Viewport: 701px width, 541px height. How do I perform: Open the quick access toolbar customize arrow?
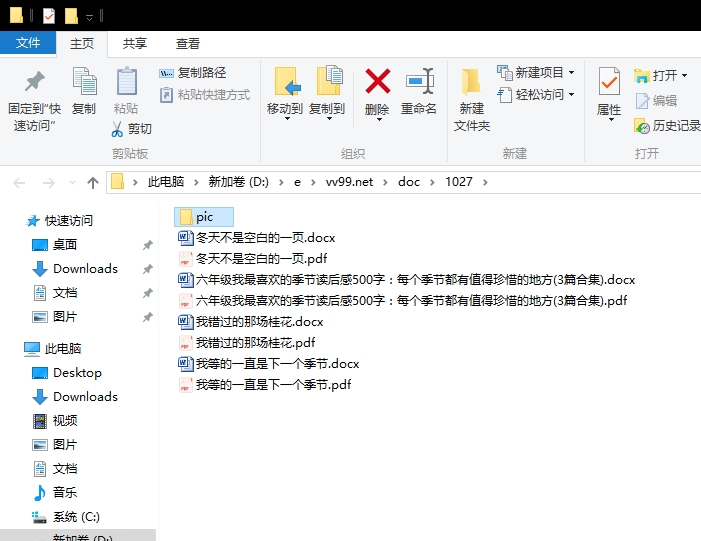(89, 18)
